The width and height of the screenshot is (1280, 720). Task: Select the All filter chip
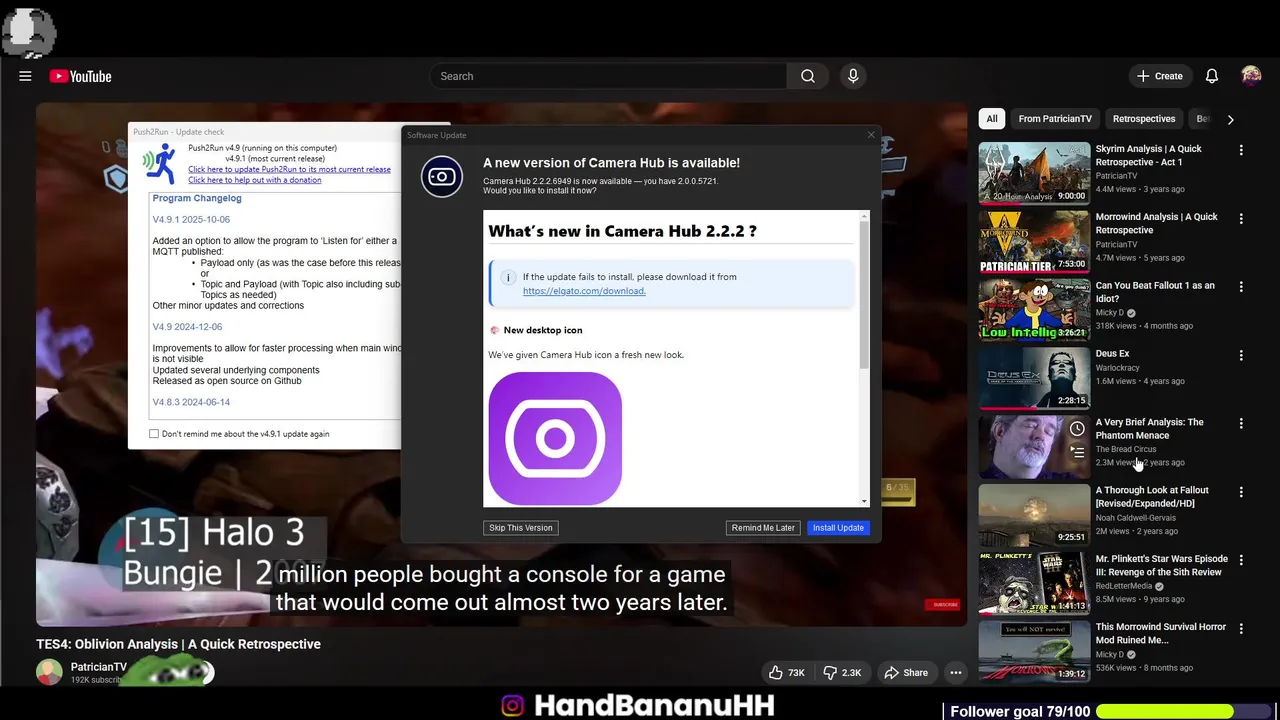point(992,119)
